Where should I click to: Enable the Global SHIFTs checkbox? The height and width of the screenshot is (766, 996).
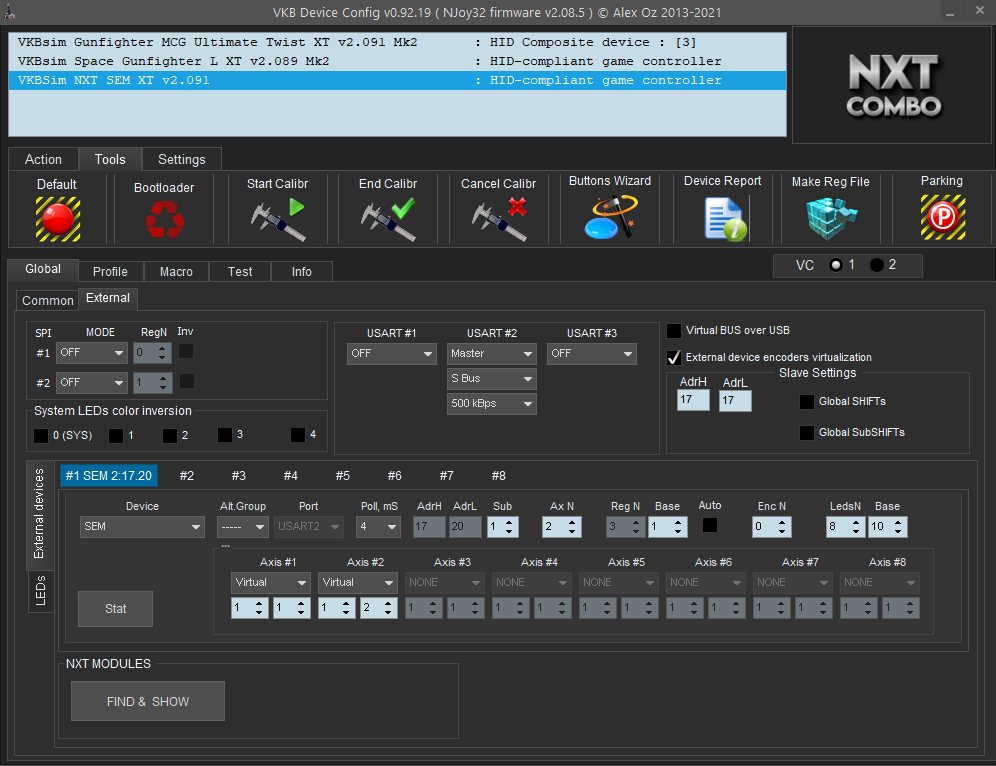pyautogui.click(x=807, y=402)
